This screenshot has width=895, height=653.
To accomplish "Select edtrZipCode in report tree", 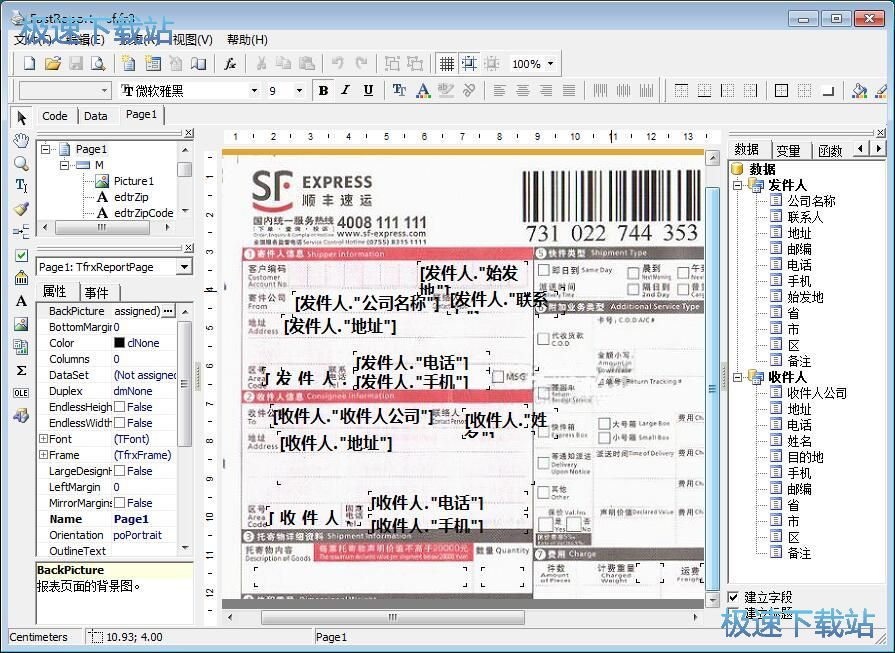I will (x=143, y=213).
